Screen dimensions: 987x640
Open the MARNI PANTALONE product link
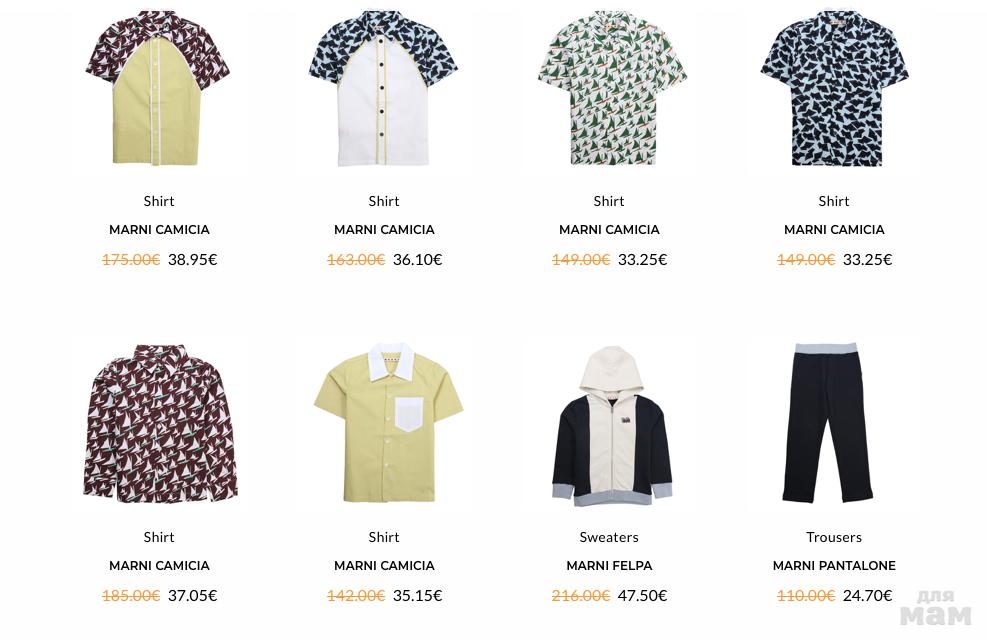coord(834,566)
